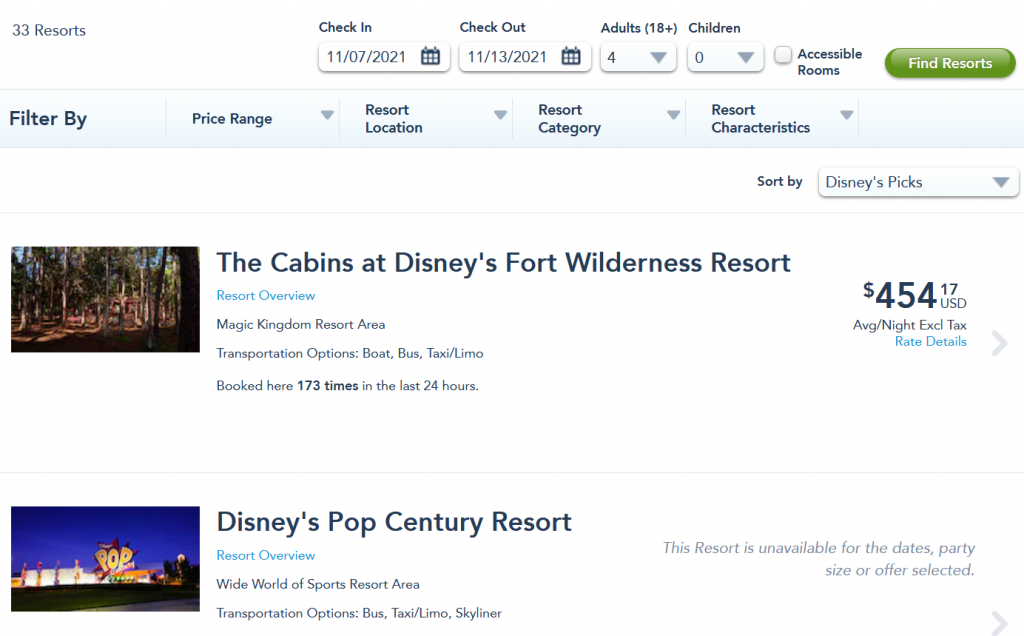This screenshot has width=1024, height=636.
Task: Click the Fort Wilderness Cabins right chevron arrow
Action: coord(999,343)
